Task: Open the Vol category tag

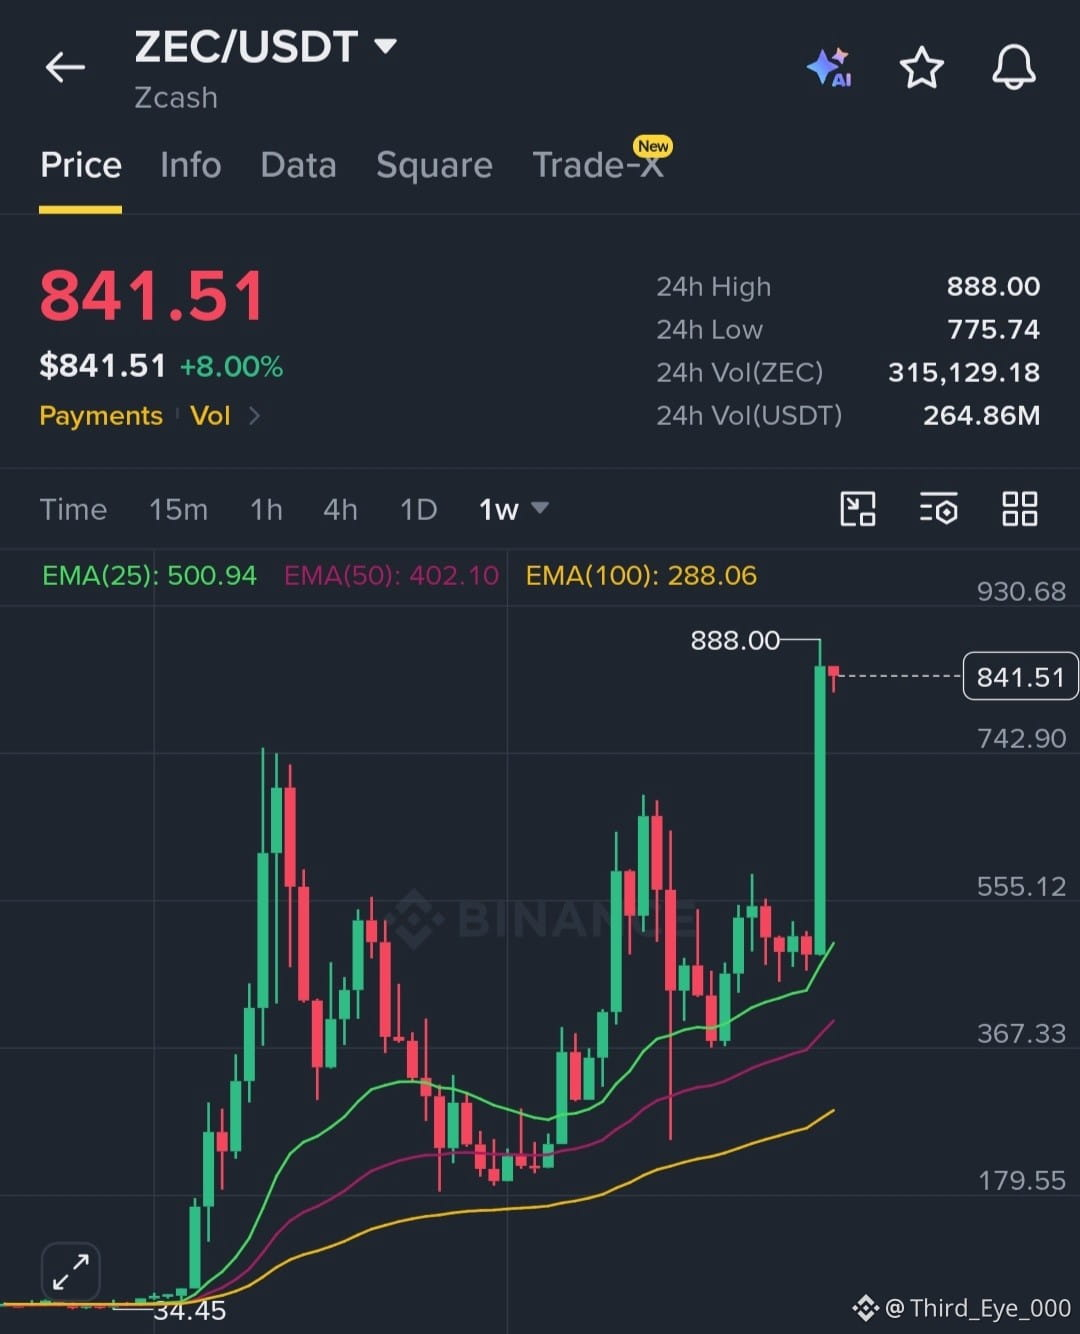Action: point(210,415)
